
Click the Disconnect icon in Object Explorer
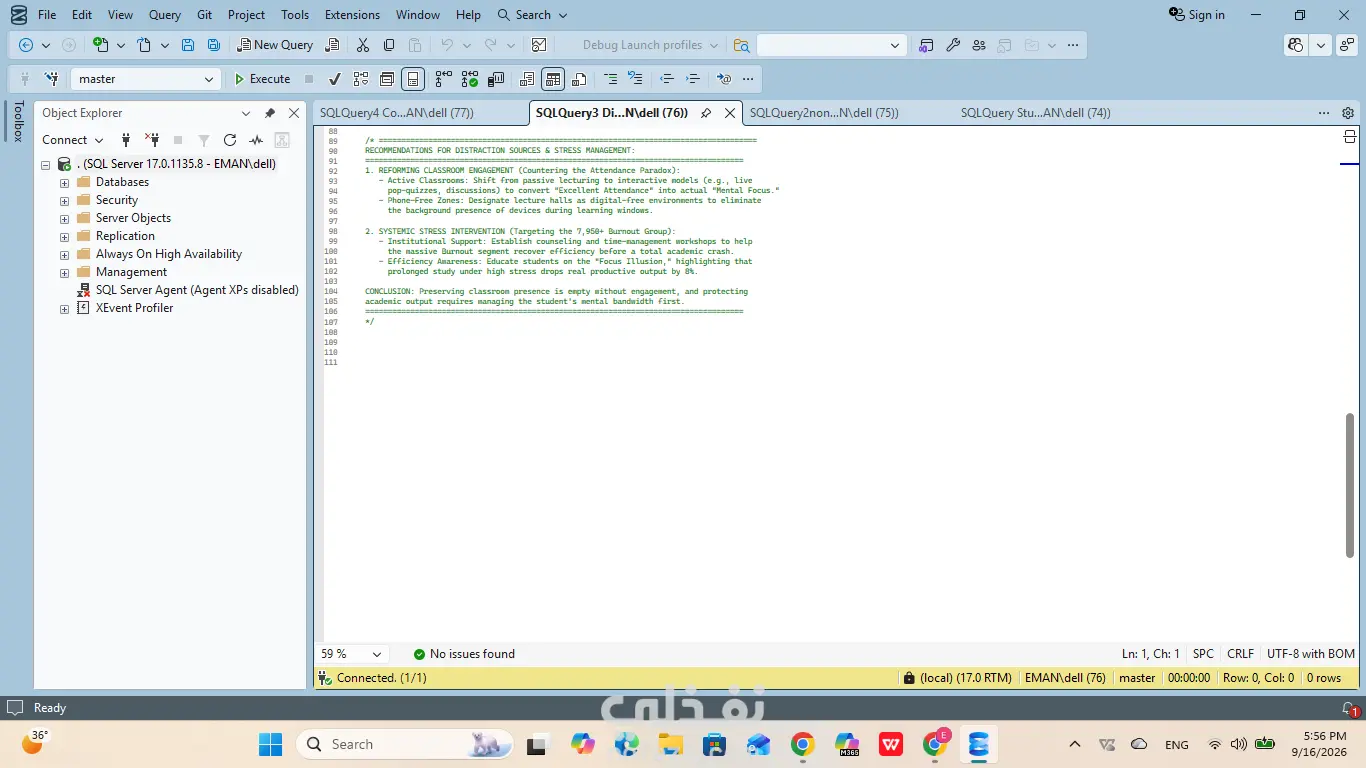pos(152,140)
